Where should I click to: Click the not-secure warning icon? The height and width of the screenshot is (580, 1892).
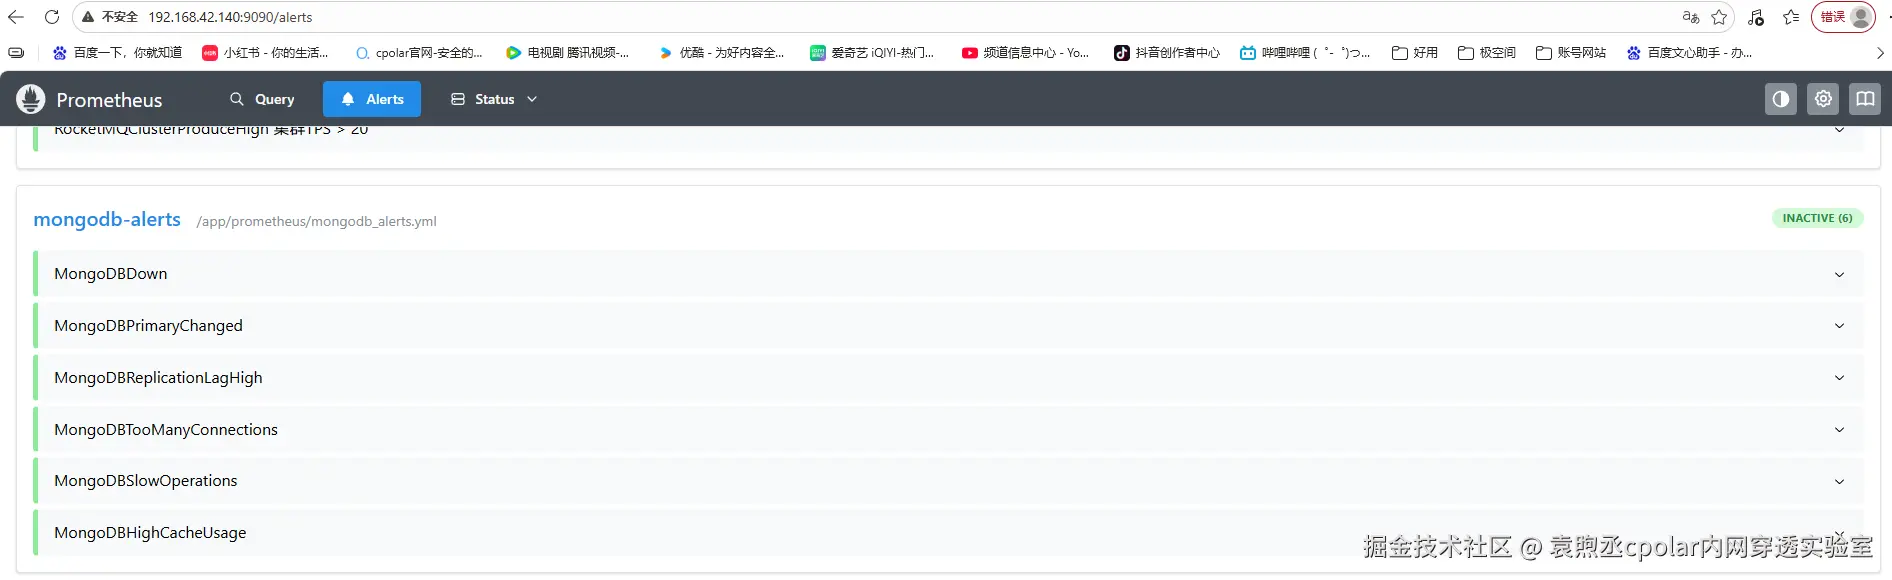(x=88, y=17)
